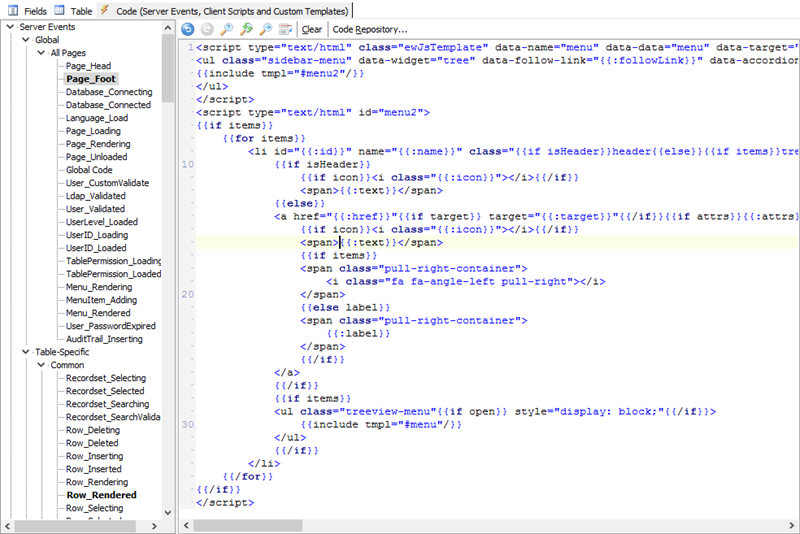The height and width of the screenshot is (534, 800).
Task: Select AuditTrail_Inserting event
Action: click(x=104, y=339)
